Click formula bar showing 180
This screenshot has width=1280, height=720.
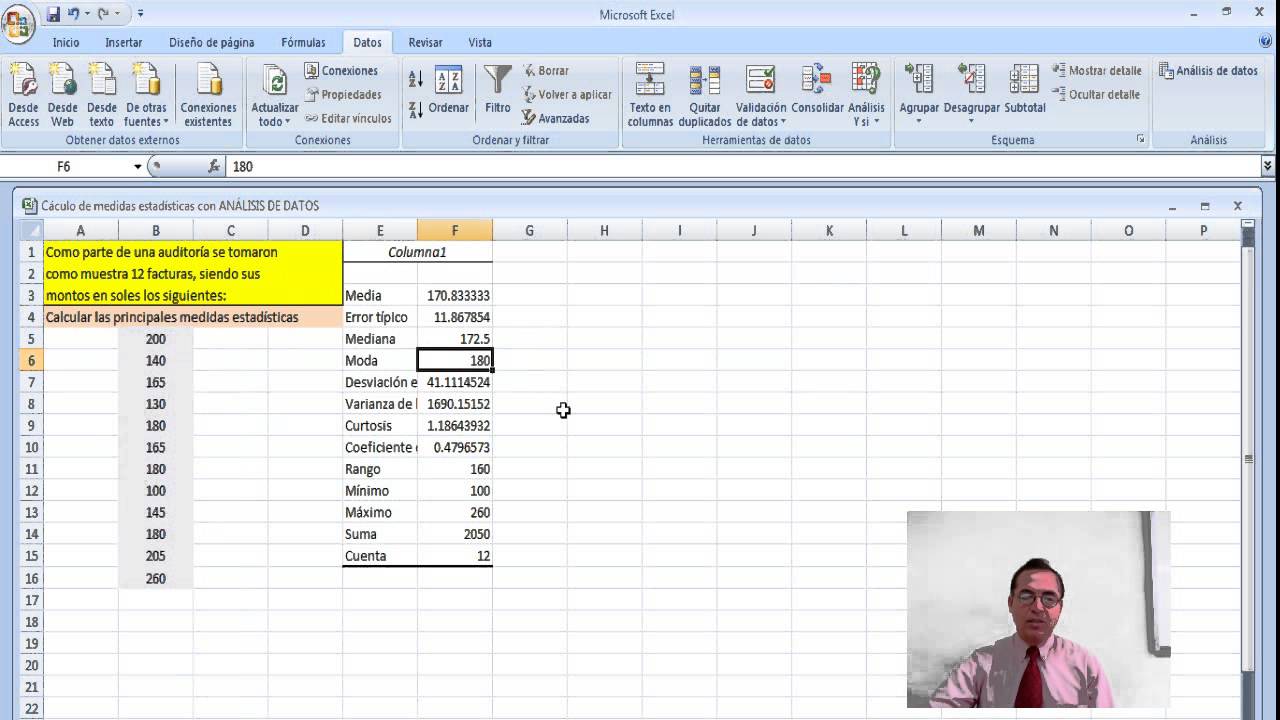(x=742, y=167)
